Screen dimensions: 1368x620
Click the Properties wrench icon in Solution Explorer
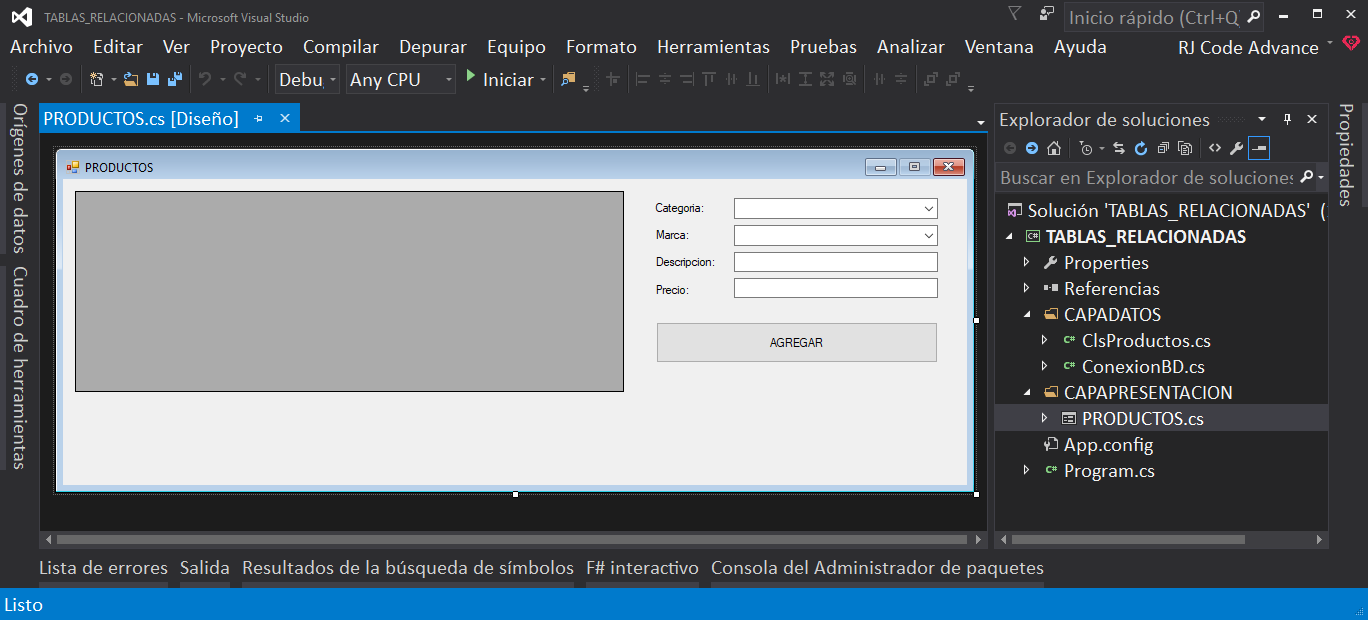pos(1237,147)
